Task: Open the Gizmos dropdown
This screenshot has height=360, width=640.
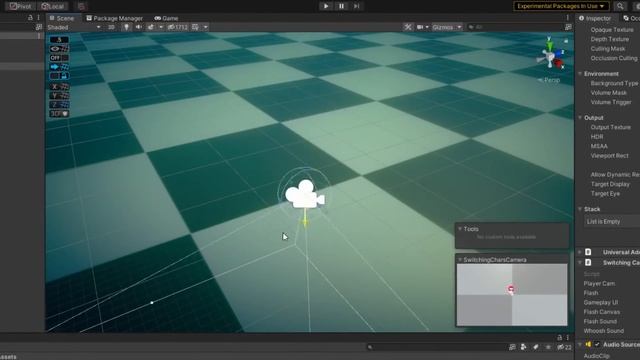Action: (x=447, y=27)
